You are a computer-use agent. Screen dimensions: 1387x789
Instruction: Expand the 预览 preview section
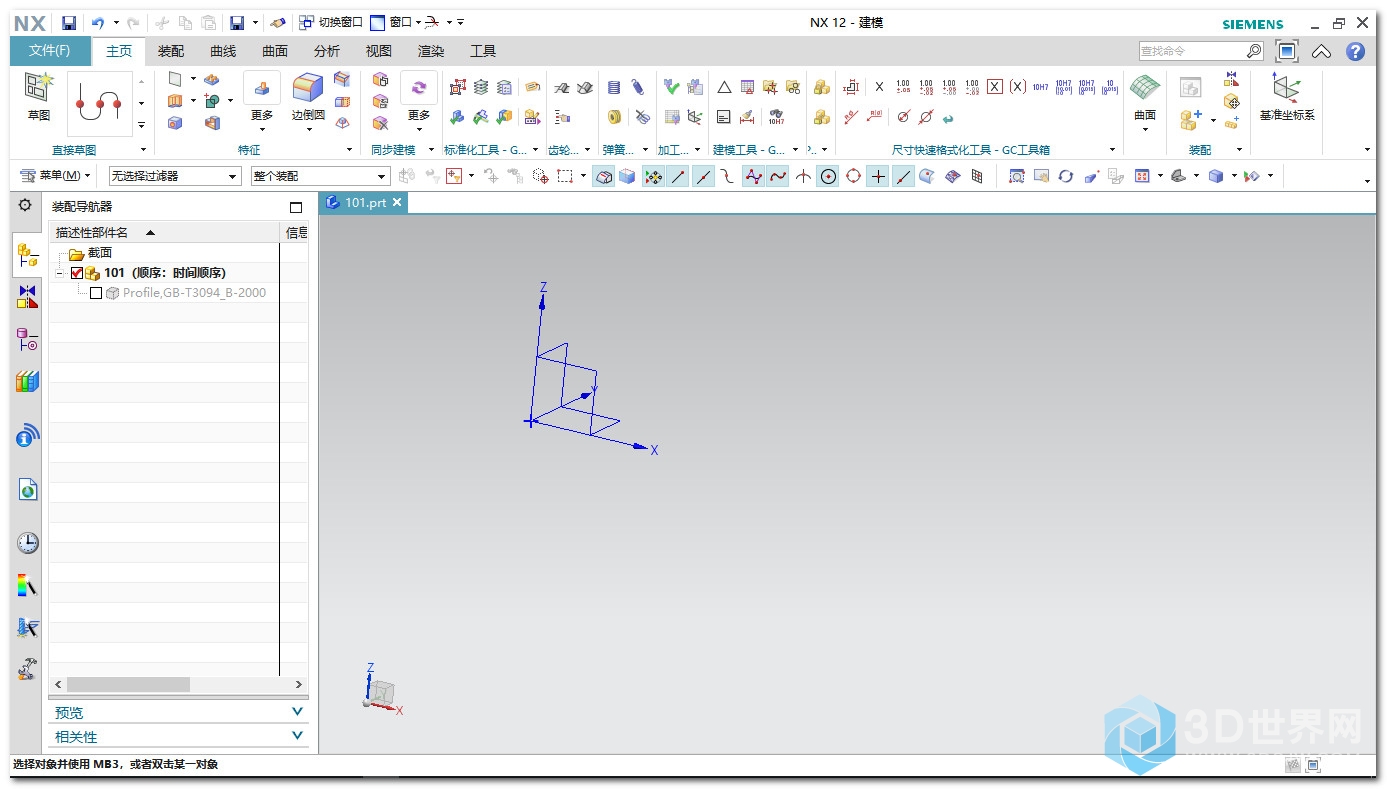click(179, 712)
